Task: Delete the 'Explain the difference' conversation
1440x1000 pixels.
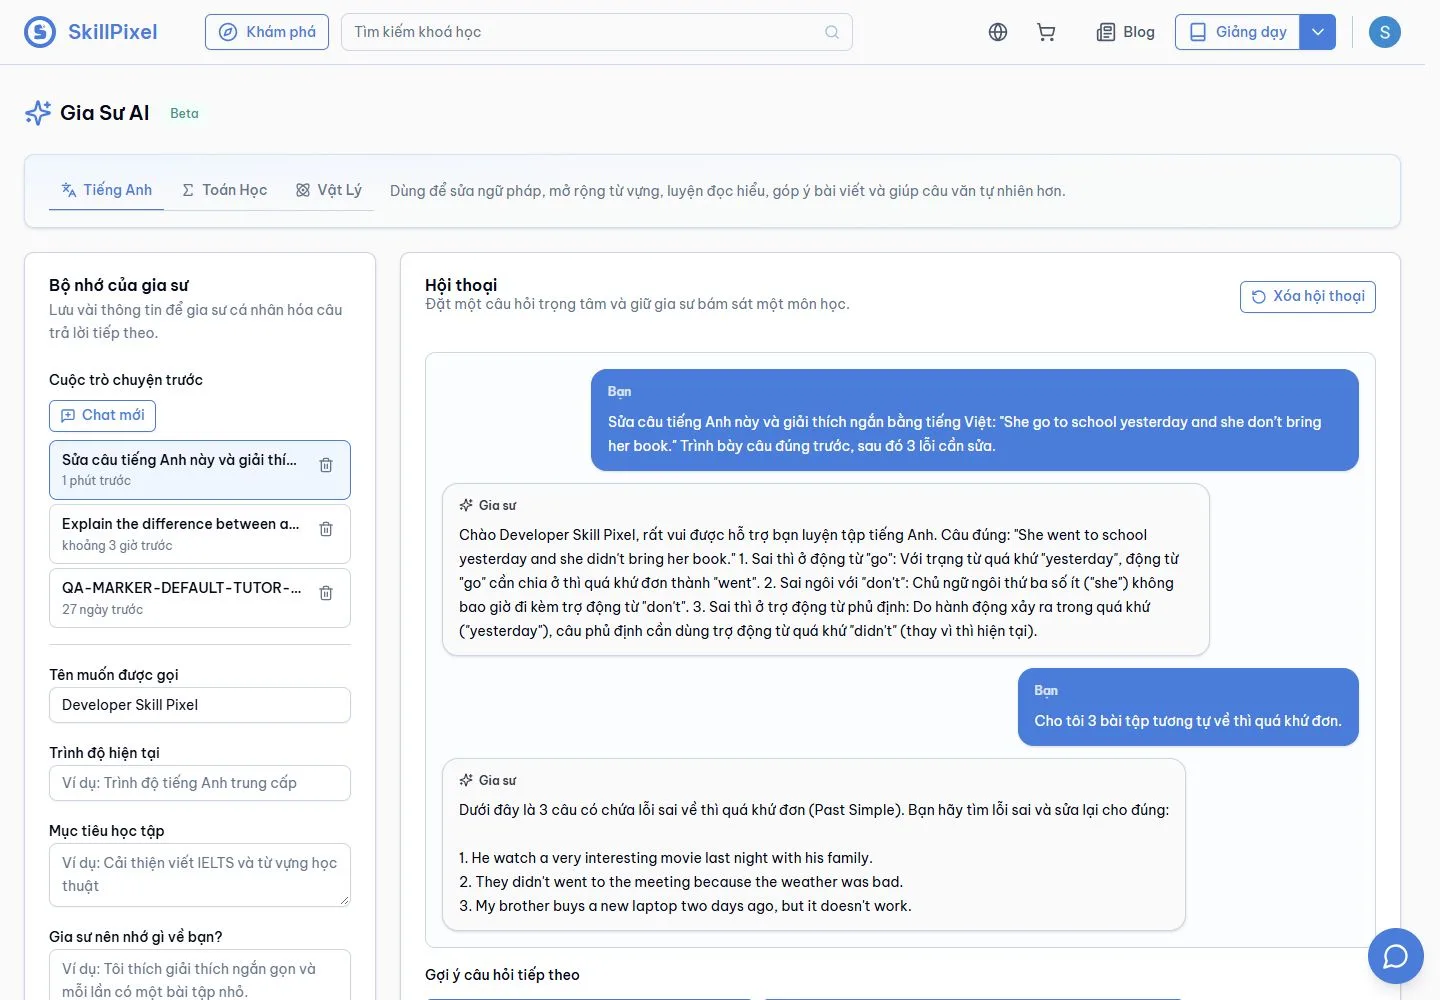Action: (x=326, y=529)
